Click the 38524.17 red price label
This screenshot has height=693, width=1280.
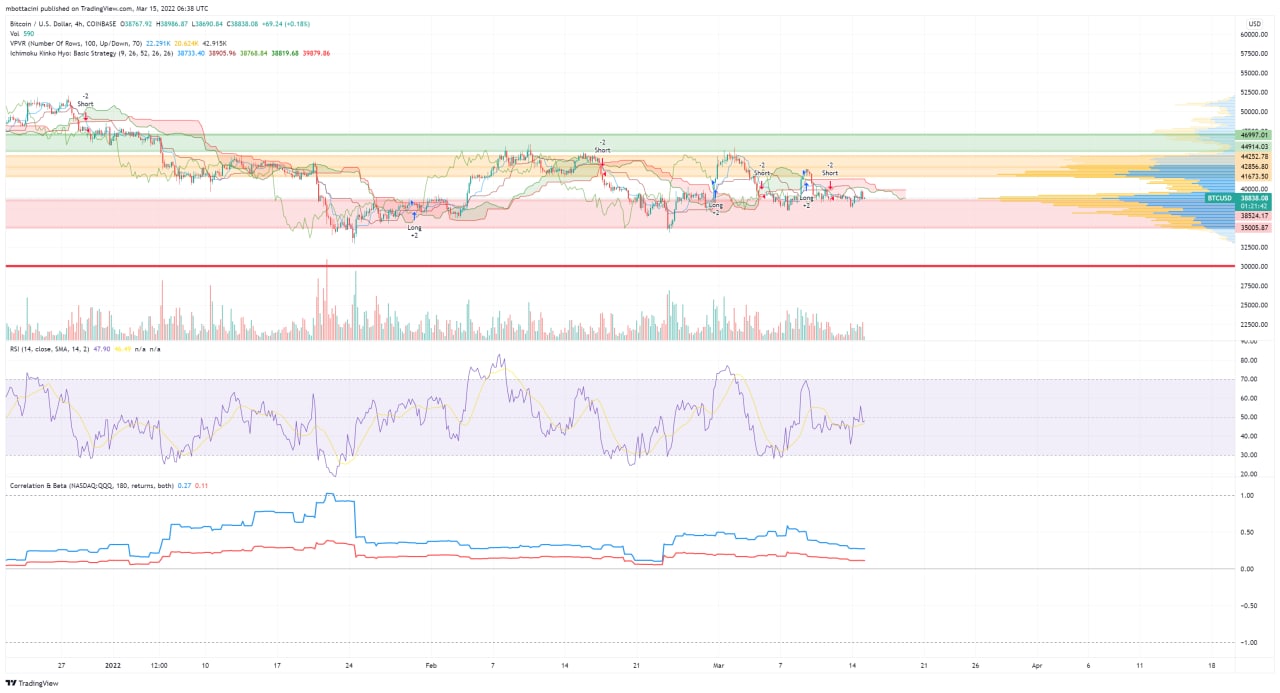(x=1254, y=216)
